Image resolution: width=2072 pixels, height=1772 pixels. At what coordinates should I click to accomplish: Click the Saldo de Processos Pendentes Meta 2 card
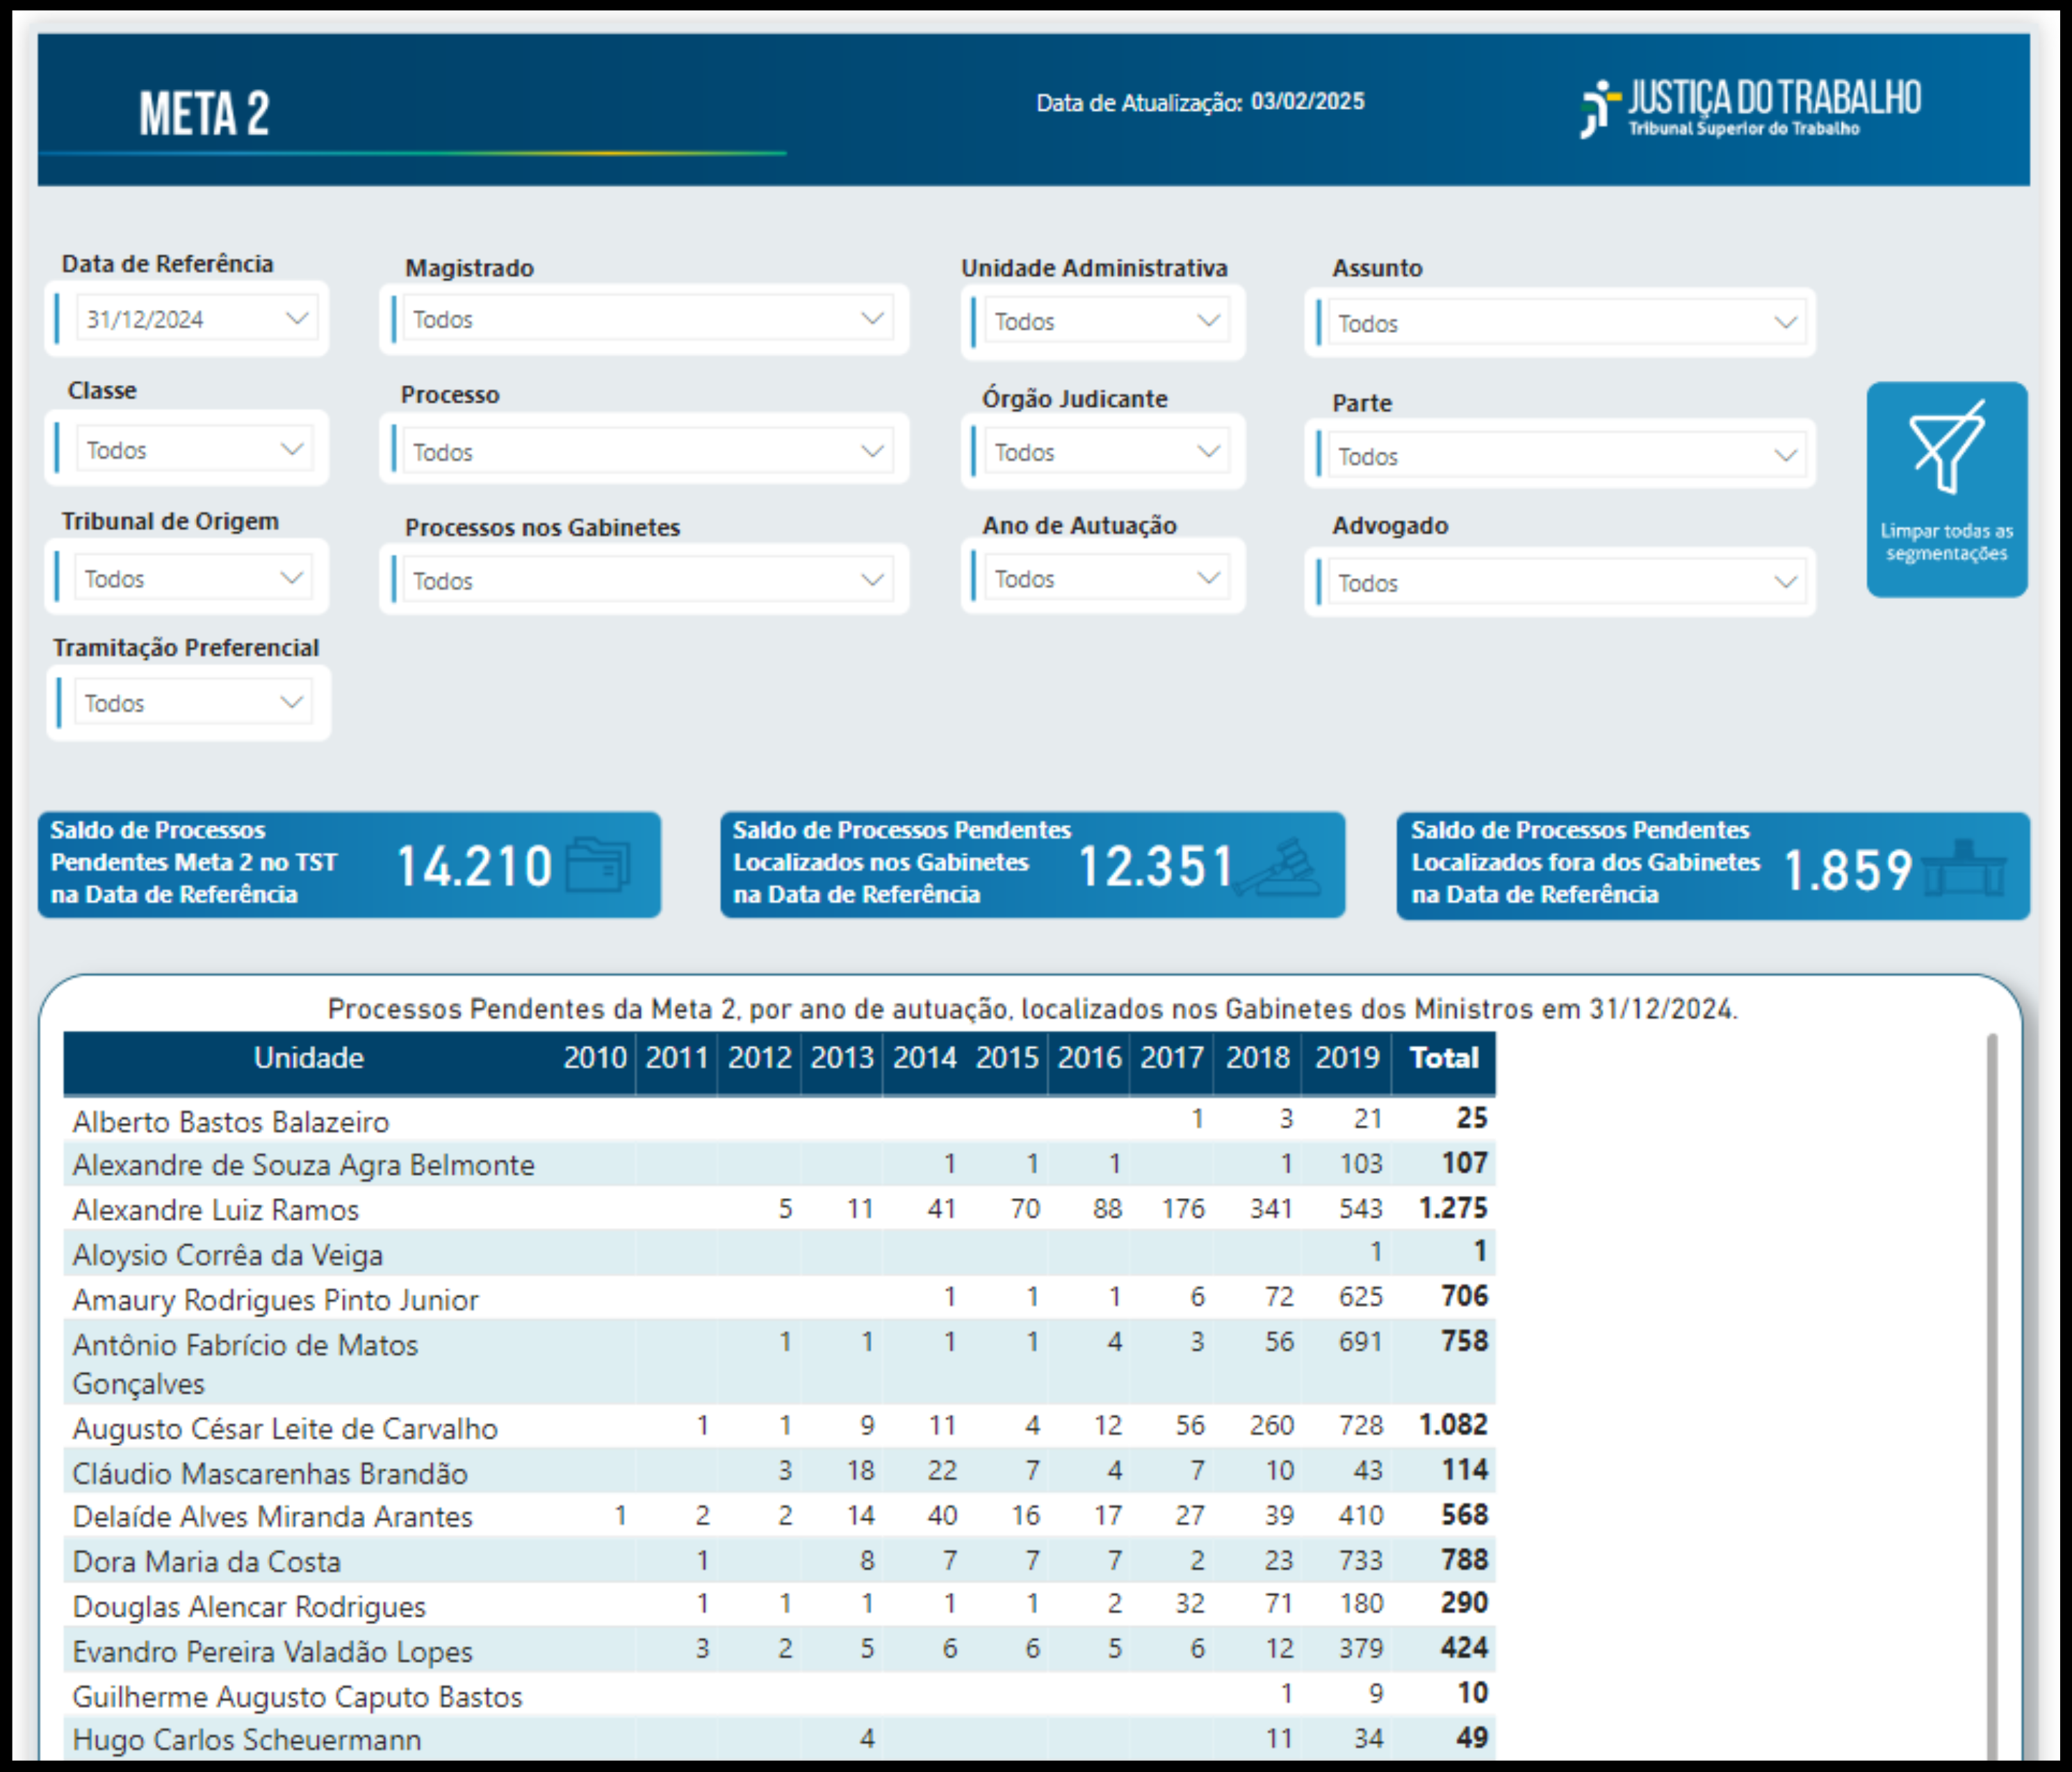click(x=349, y=865)
